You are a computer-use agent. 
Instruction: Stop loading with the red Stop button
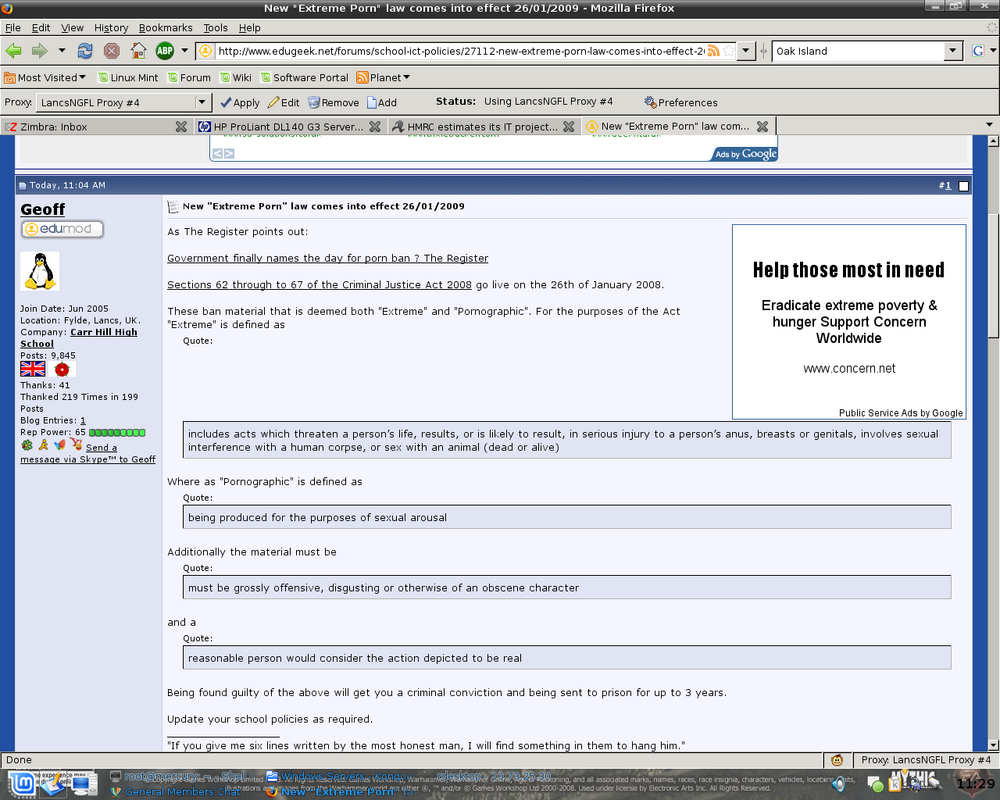pos(112,51)
